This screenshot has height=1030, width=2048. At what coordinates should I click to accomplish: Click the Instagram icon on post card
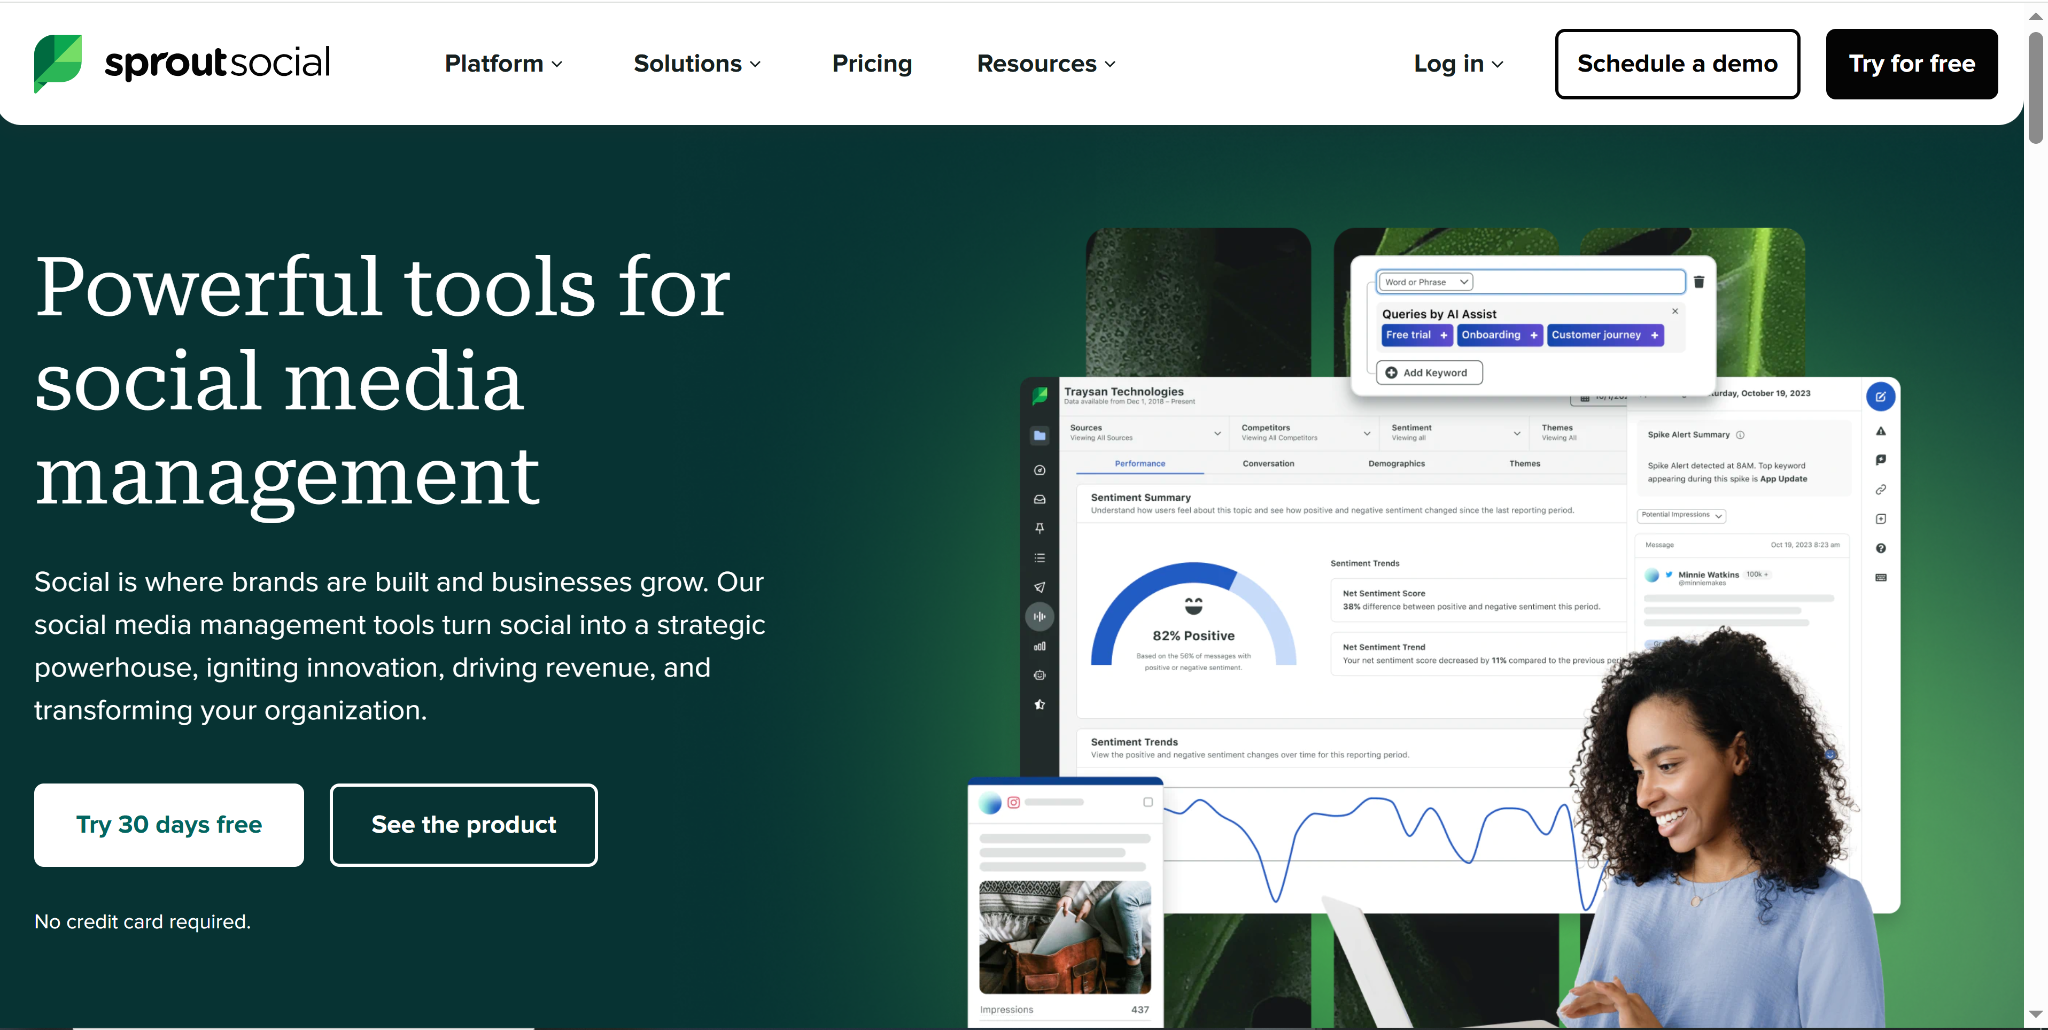[1013, 802]
